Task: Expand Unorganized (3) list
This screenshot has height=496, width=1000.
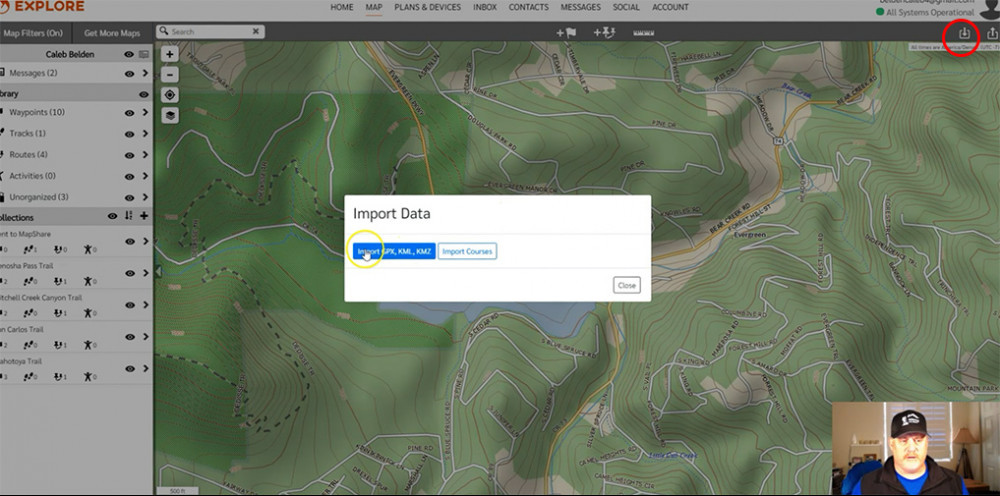Action: pos(145,197)
